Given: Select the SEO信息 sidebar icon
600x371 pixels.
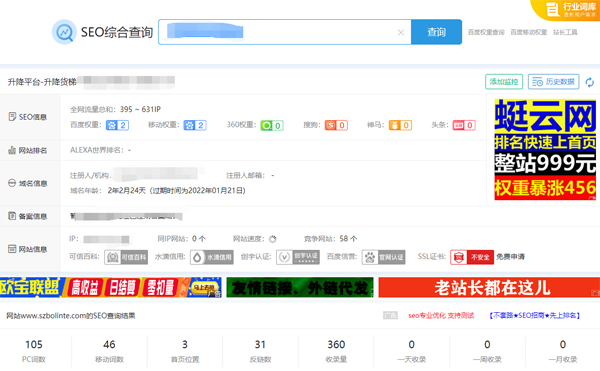Looking at the screenshot, I should tap(12, 117).
